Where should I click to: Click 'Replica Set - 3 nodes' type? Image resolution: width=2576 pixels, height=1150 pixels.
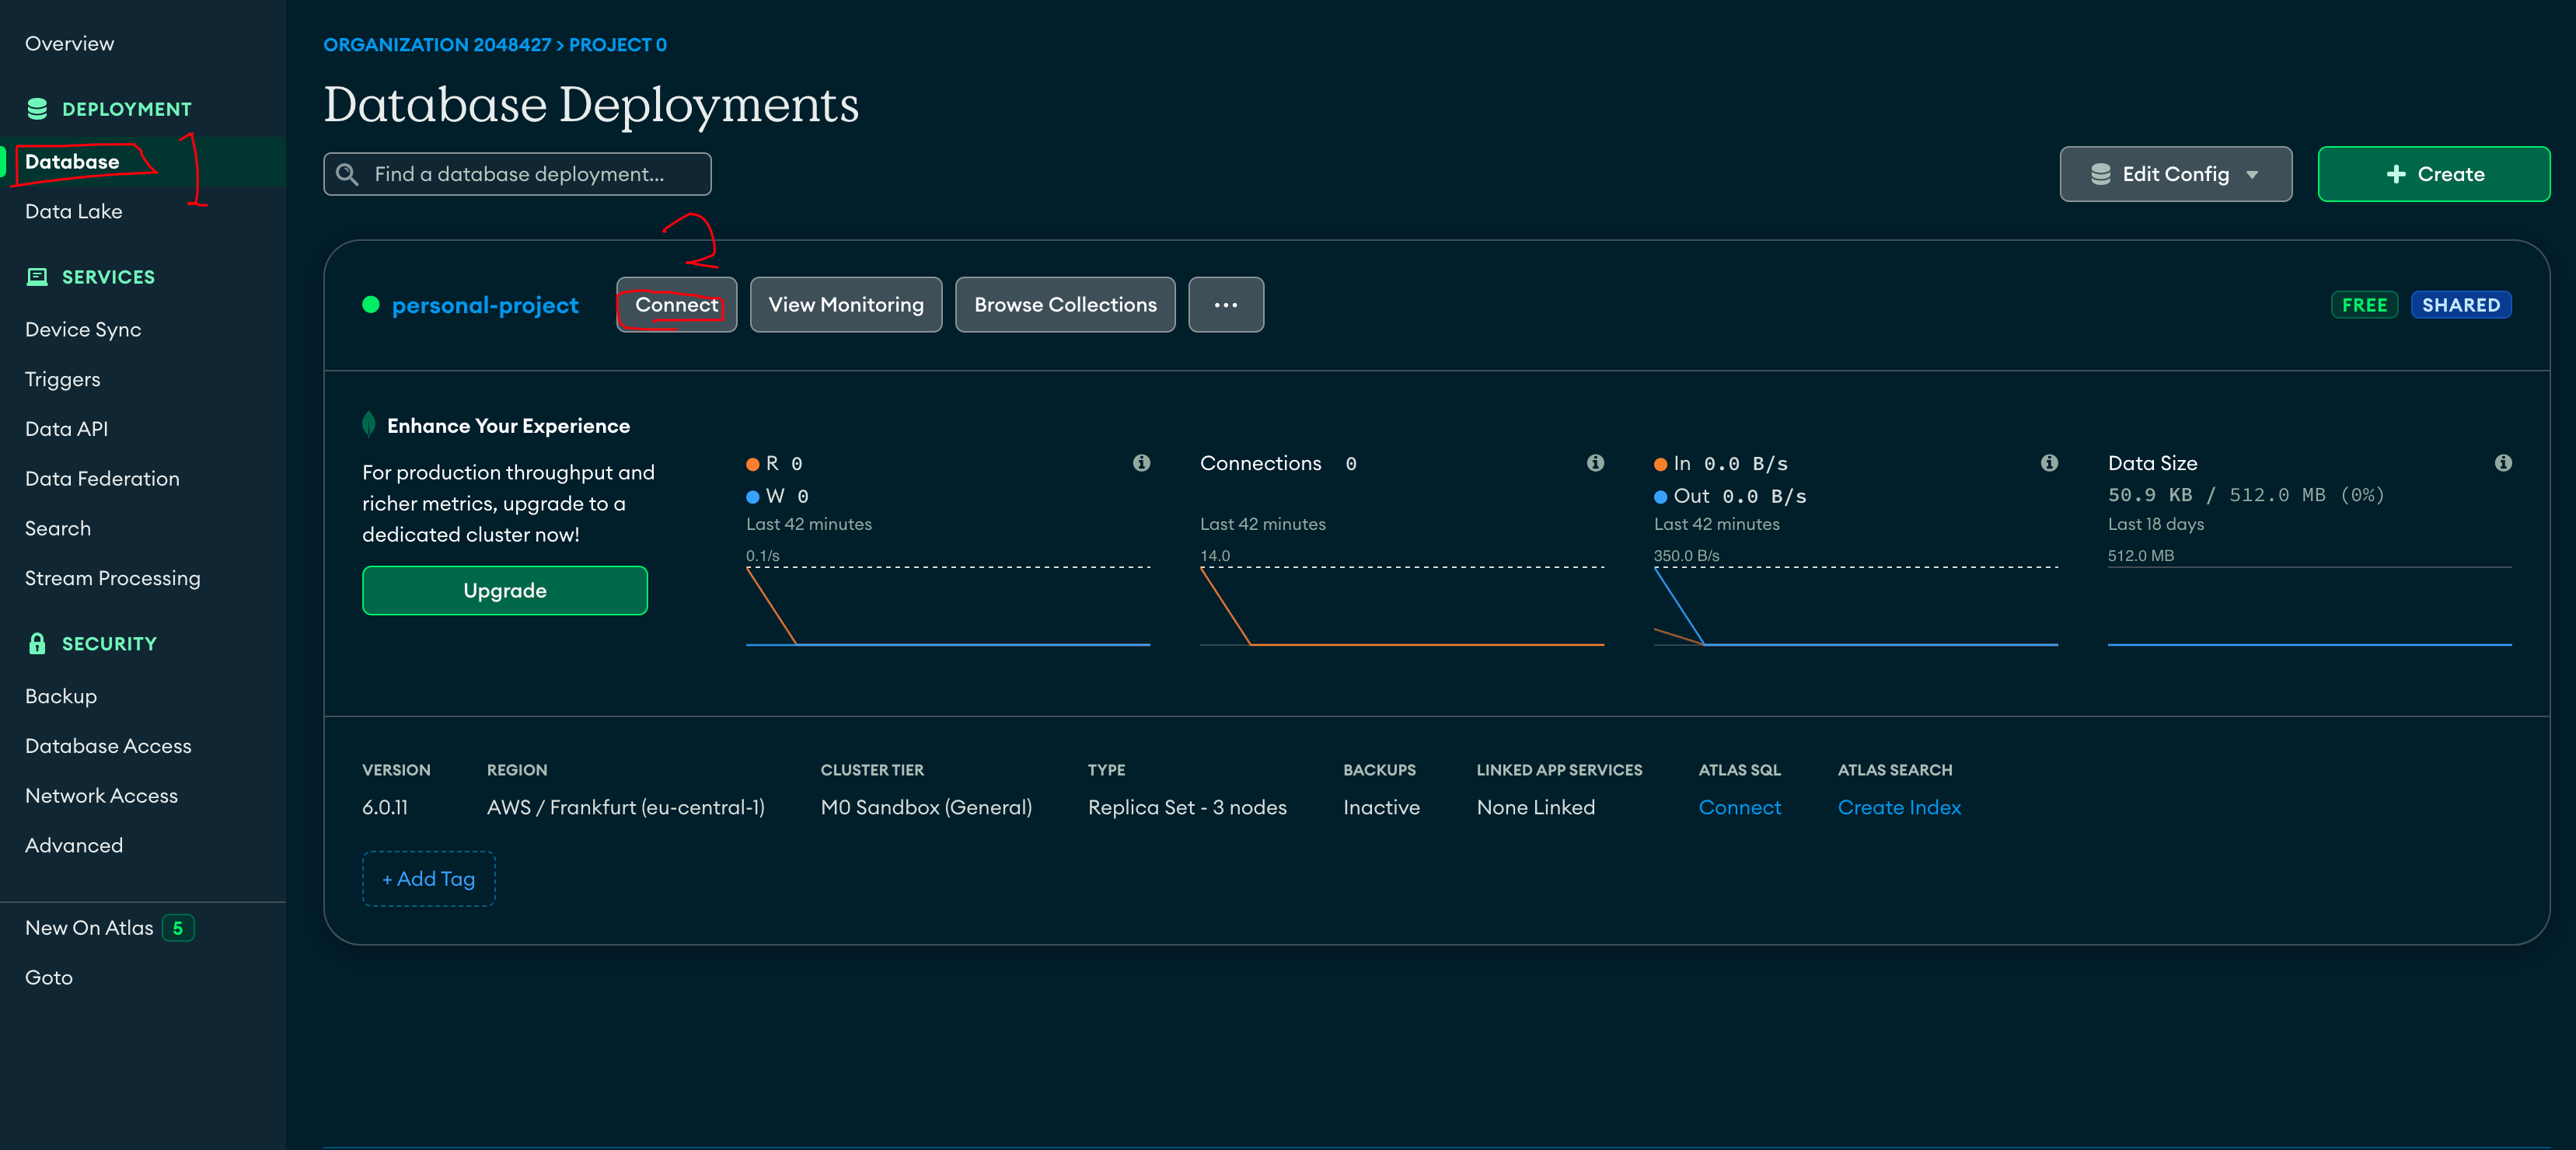(x=1187, y=808)
